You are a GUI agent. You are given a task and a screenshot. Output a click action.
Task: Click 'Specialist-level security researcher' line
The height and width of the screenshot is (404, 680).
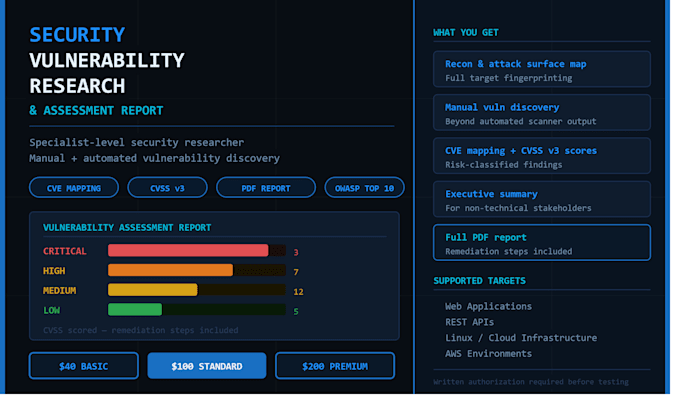137,143
